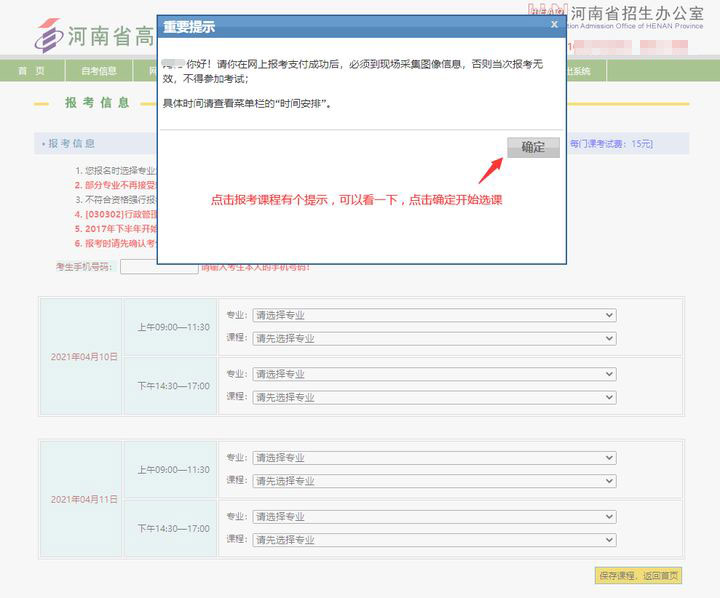
Task: Open the 自考信息 navigation menu item
Action: (99, 71)
